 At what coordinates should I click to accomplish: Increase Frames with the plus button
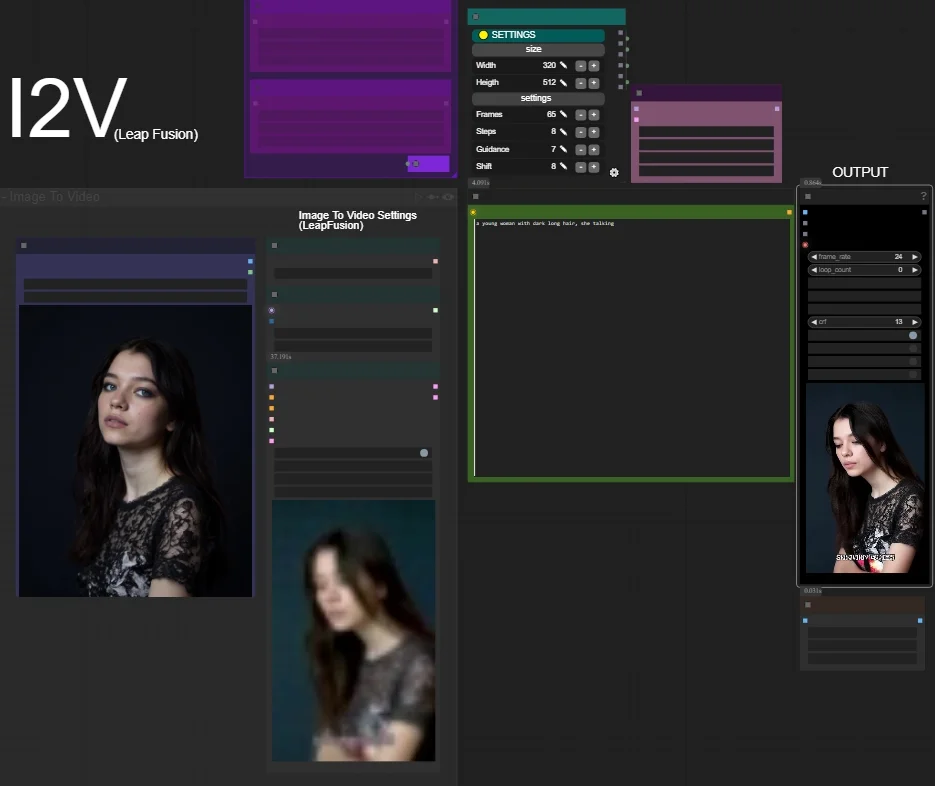[594, 115]
